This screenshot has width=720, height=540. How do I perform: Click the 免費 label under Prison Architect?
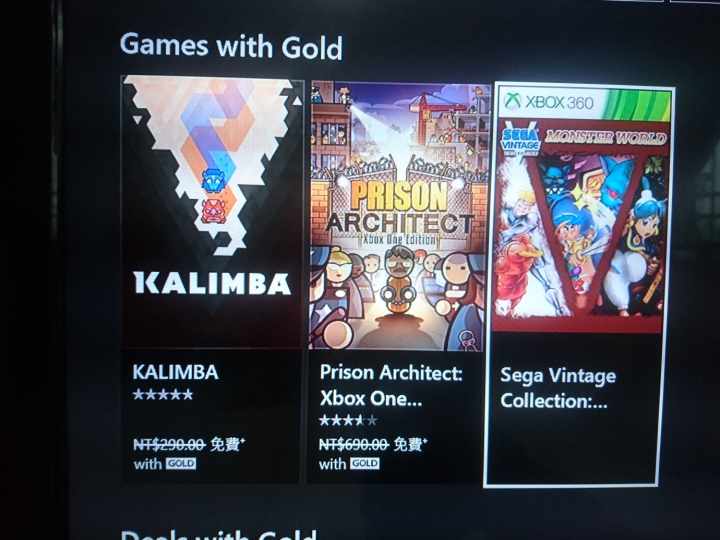tap(411, 444)
